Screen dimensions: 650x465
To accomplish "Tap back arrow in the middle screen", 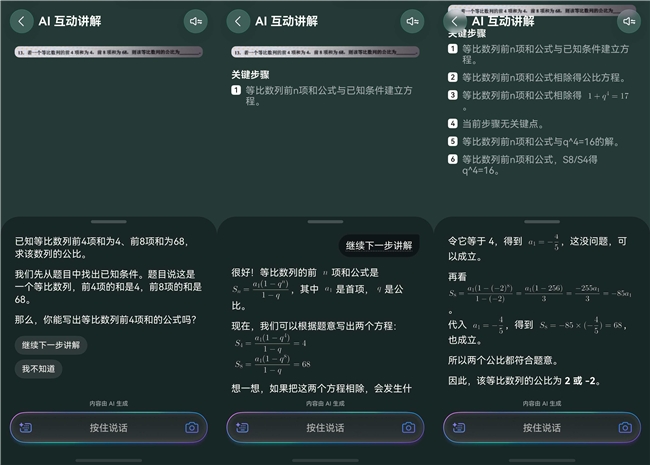I will [238, 21].
